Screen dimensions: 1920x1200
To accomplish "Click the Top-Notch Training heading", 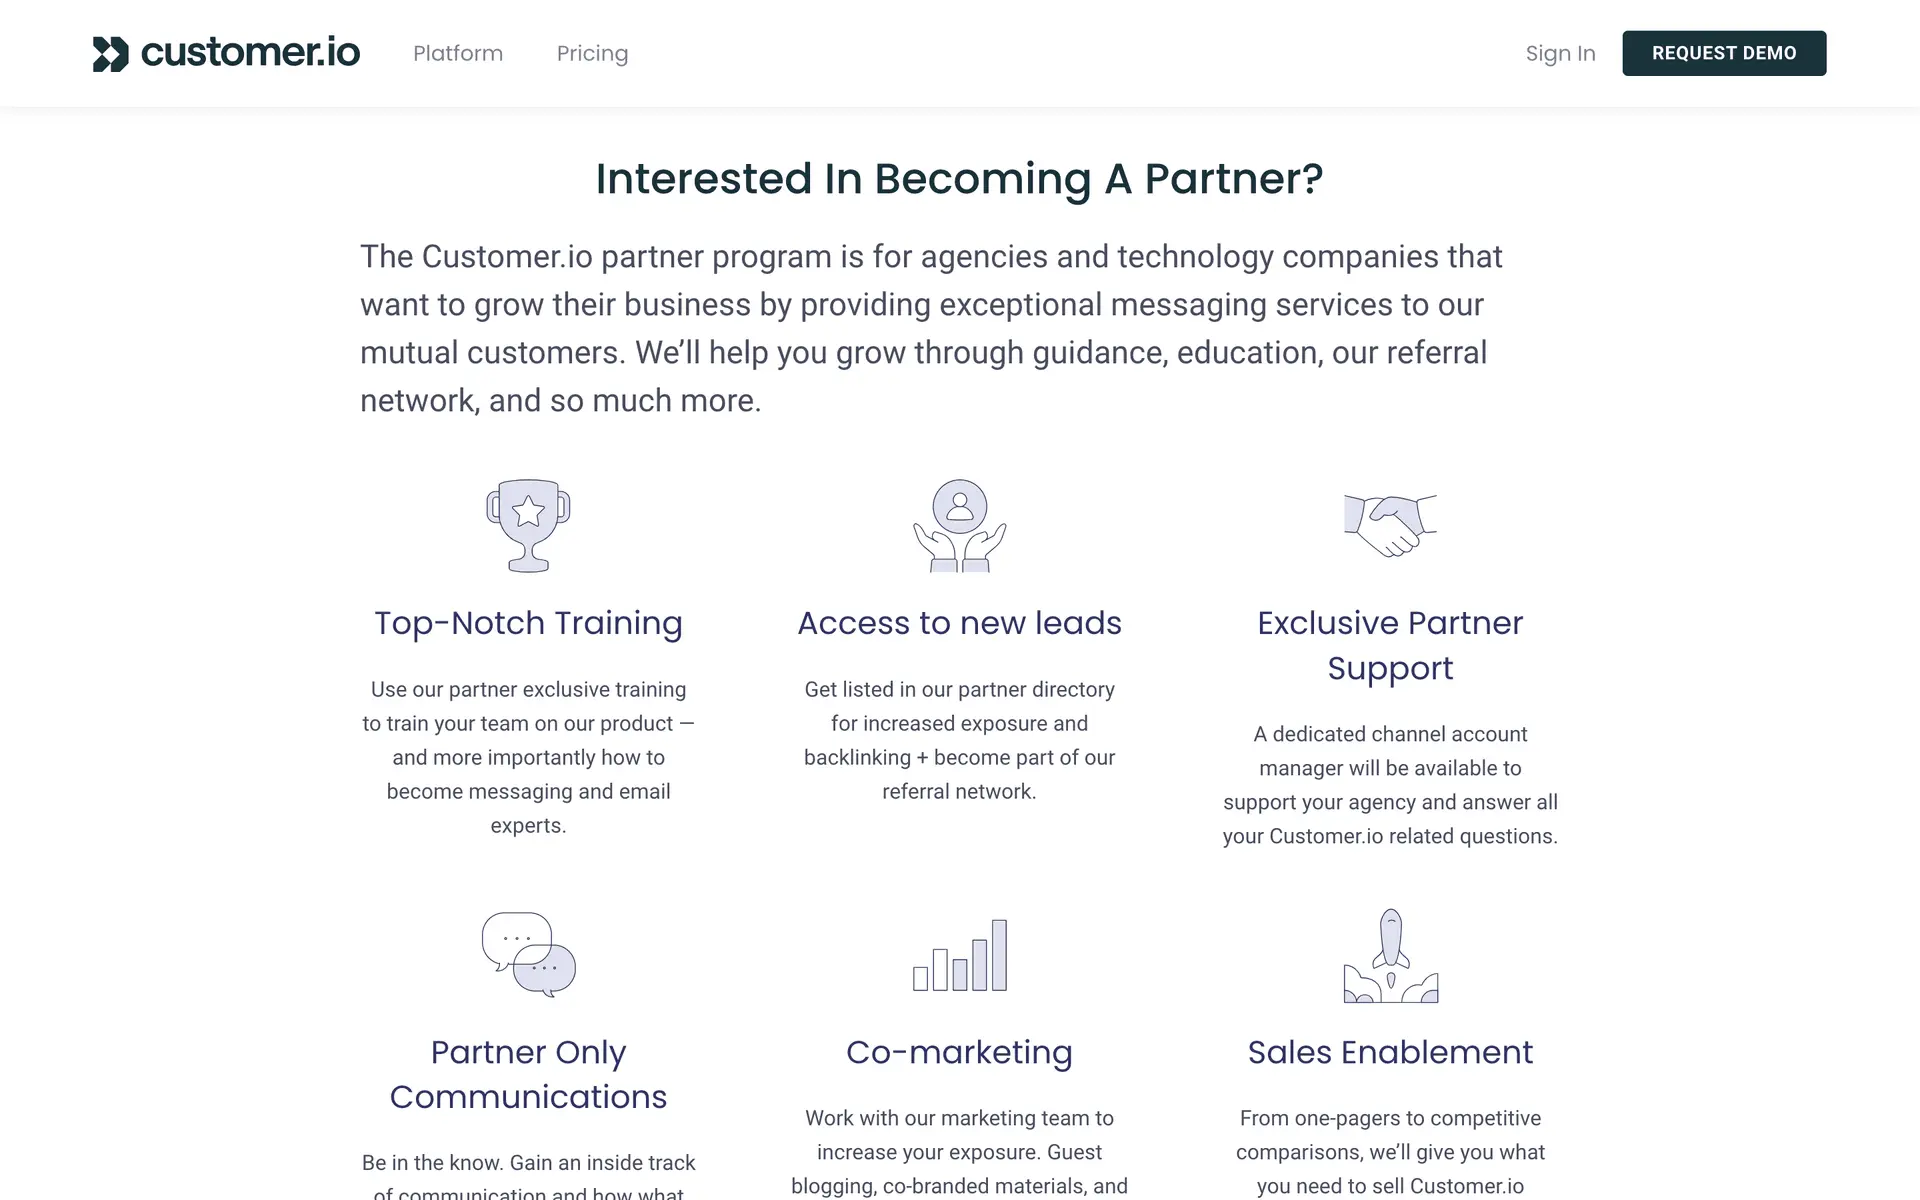I will (x=528, y=623).
